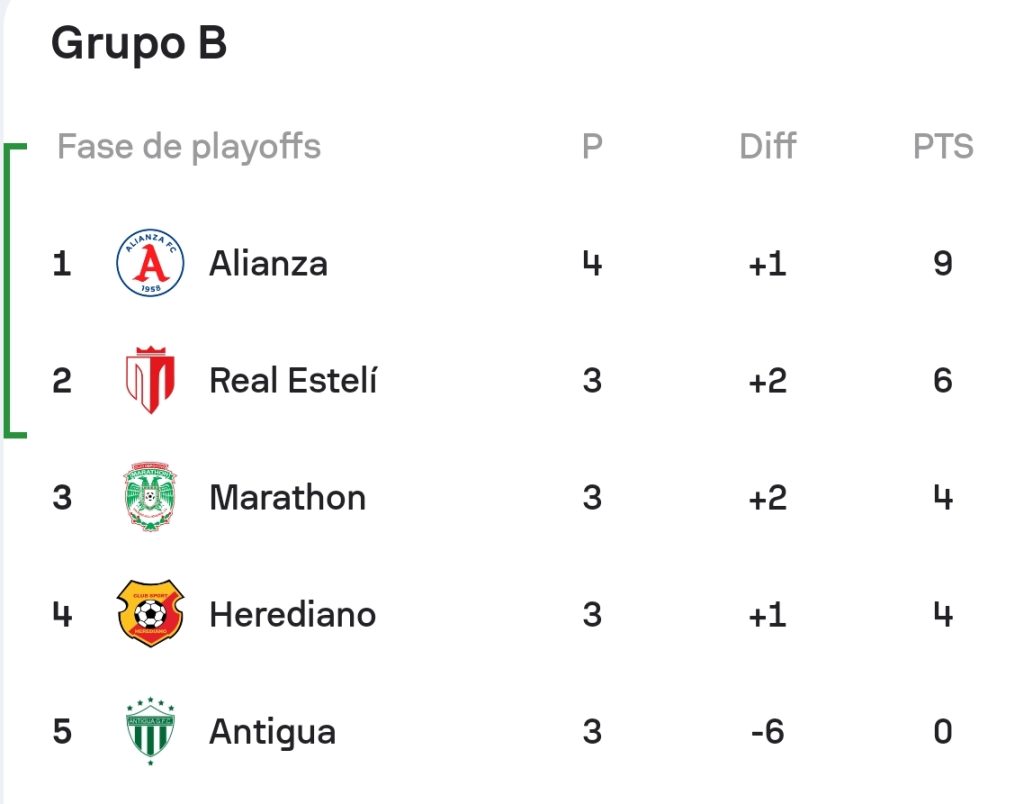Click the Alianza FC crest logo
The height and width of the screenshot is (804, 1024).
pos(150,263)
